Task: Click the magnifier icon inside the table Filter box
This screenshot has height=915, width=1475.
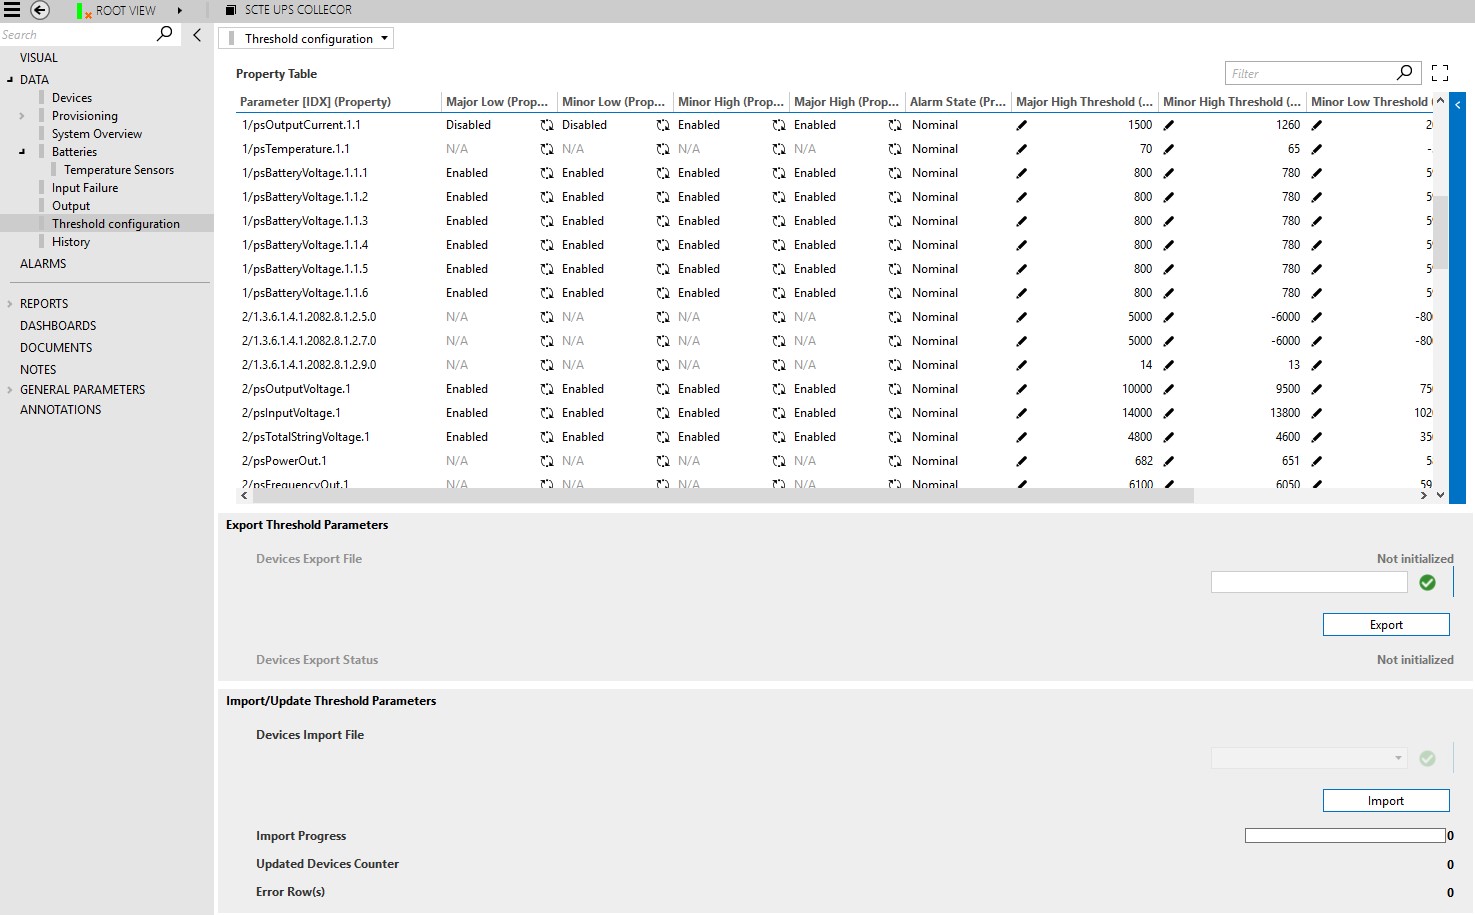Action: pos(1404,72)
